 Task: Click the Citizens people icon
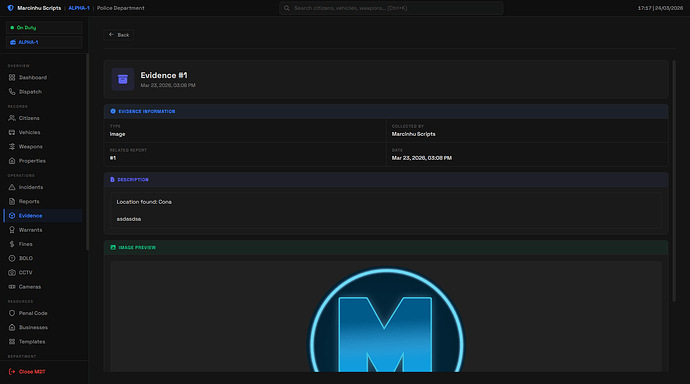pyautogui.click(x=12, y=118)
